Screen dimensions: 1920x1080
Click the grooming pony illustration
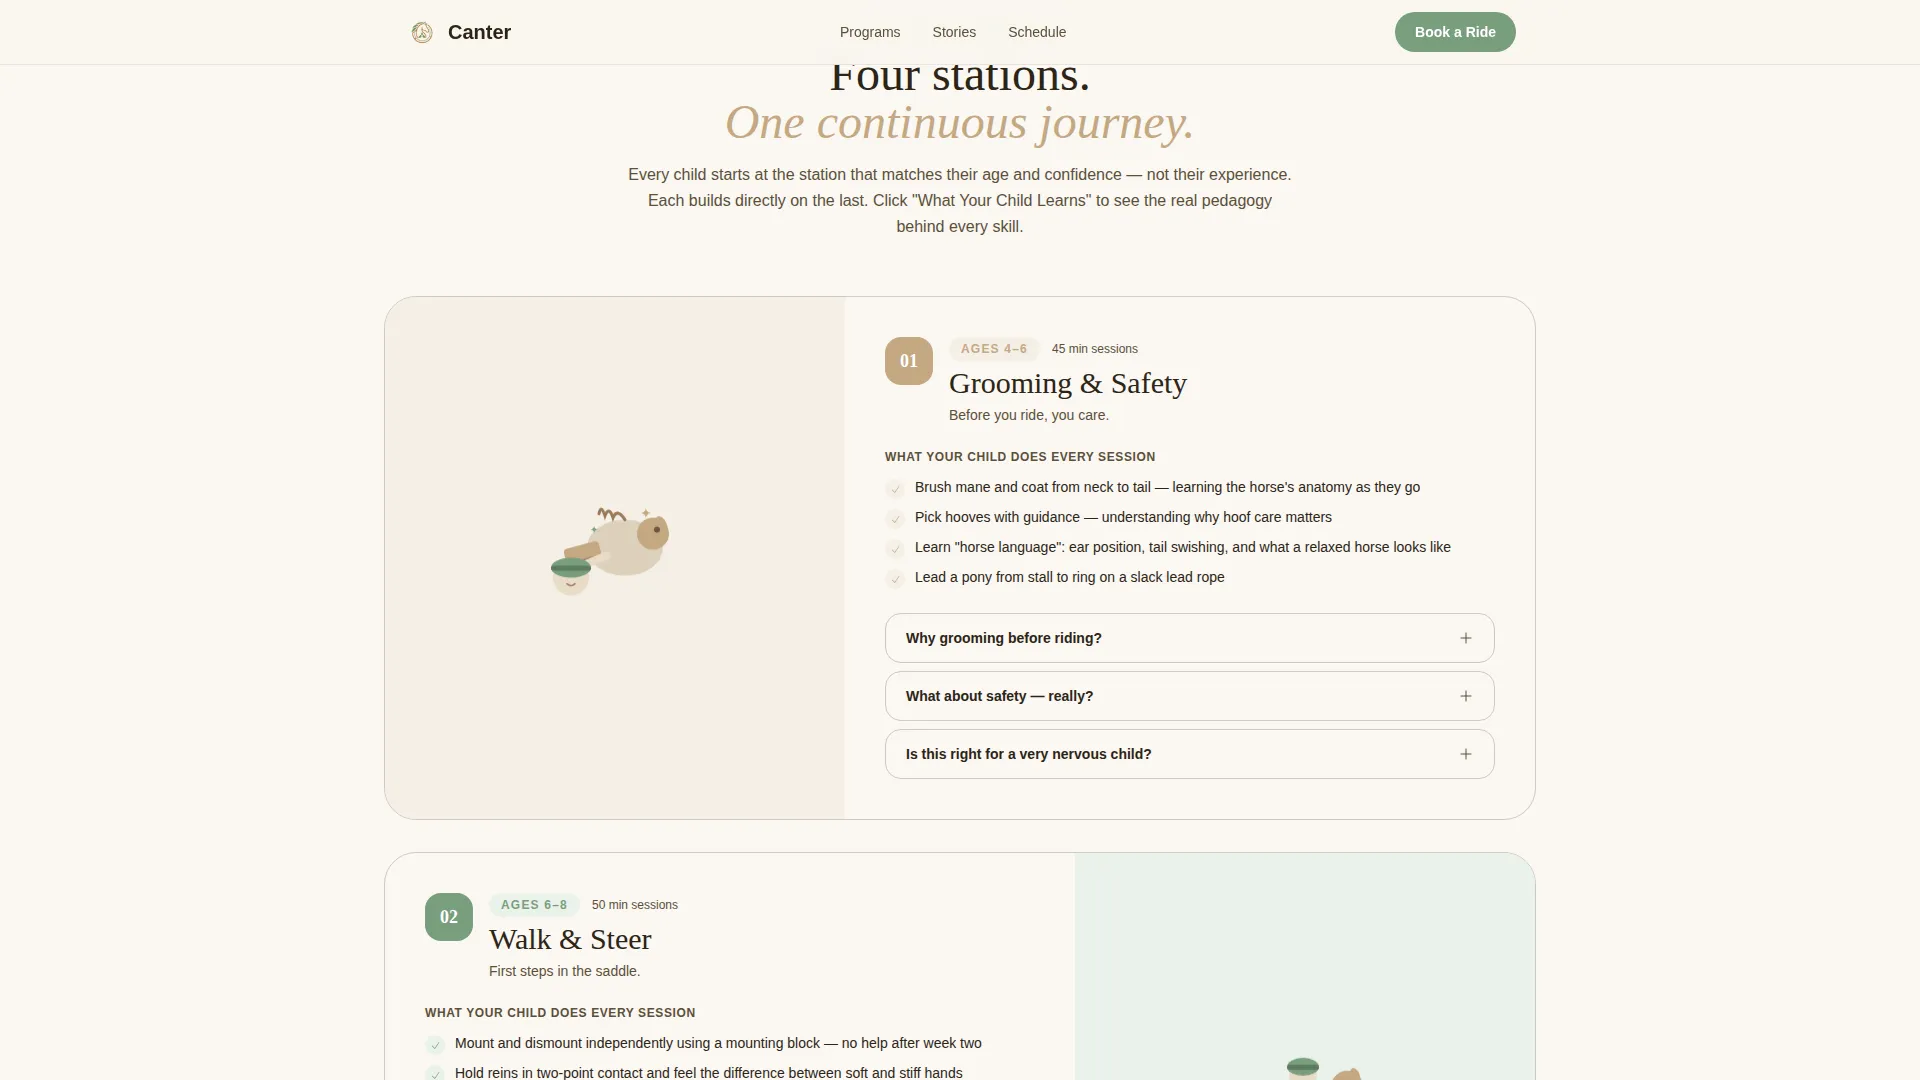point(611,550)
